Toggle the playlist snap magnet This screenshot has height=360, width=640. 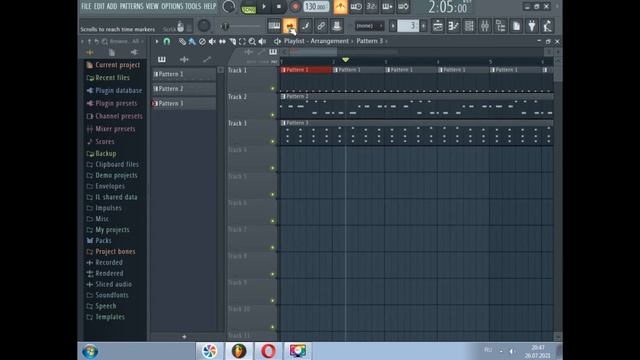pyautogui.click(x=167, y=41)
